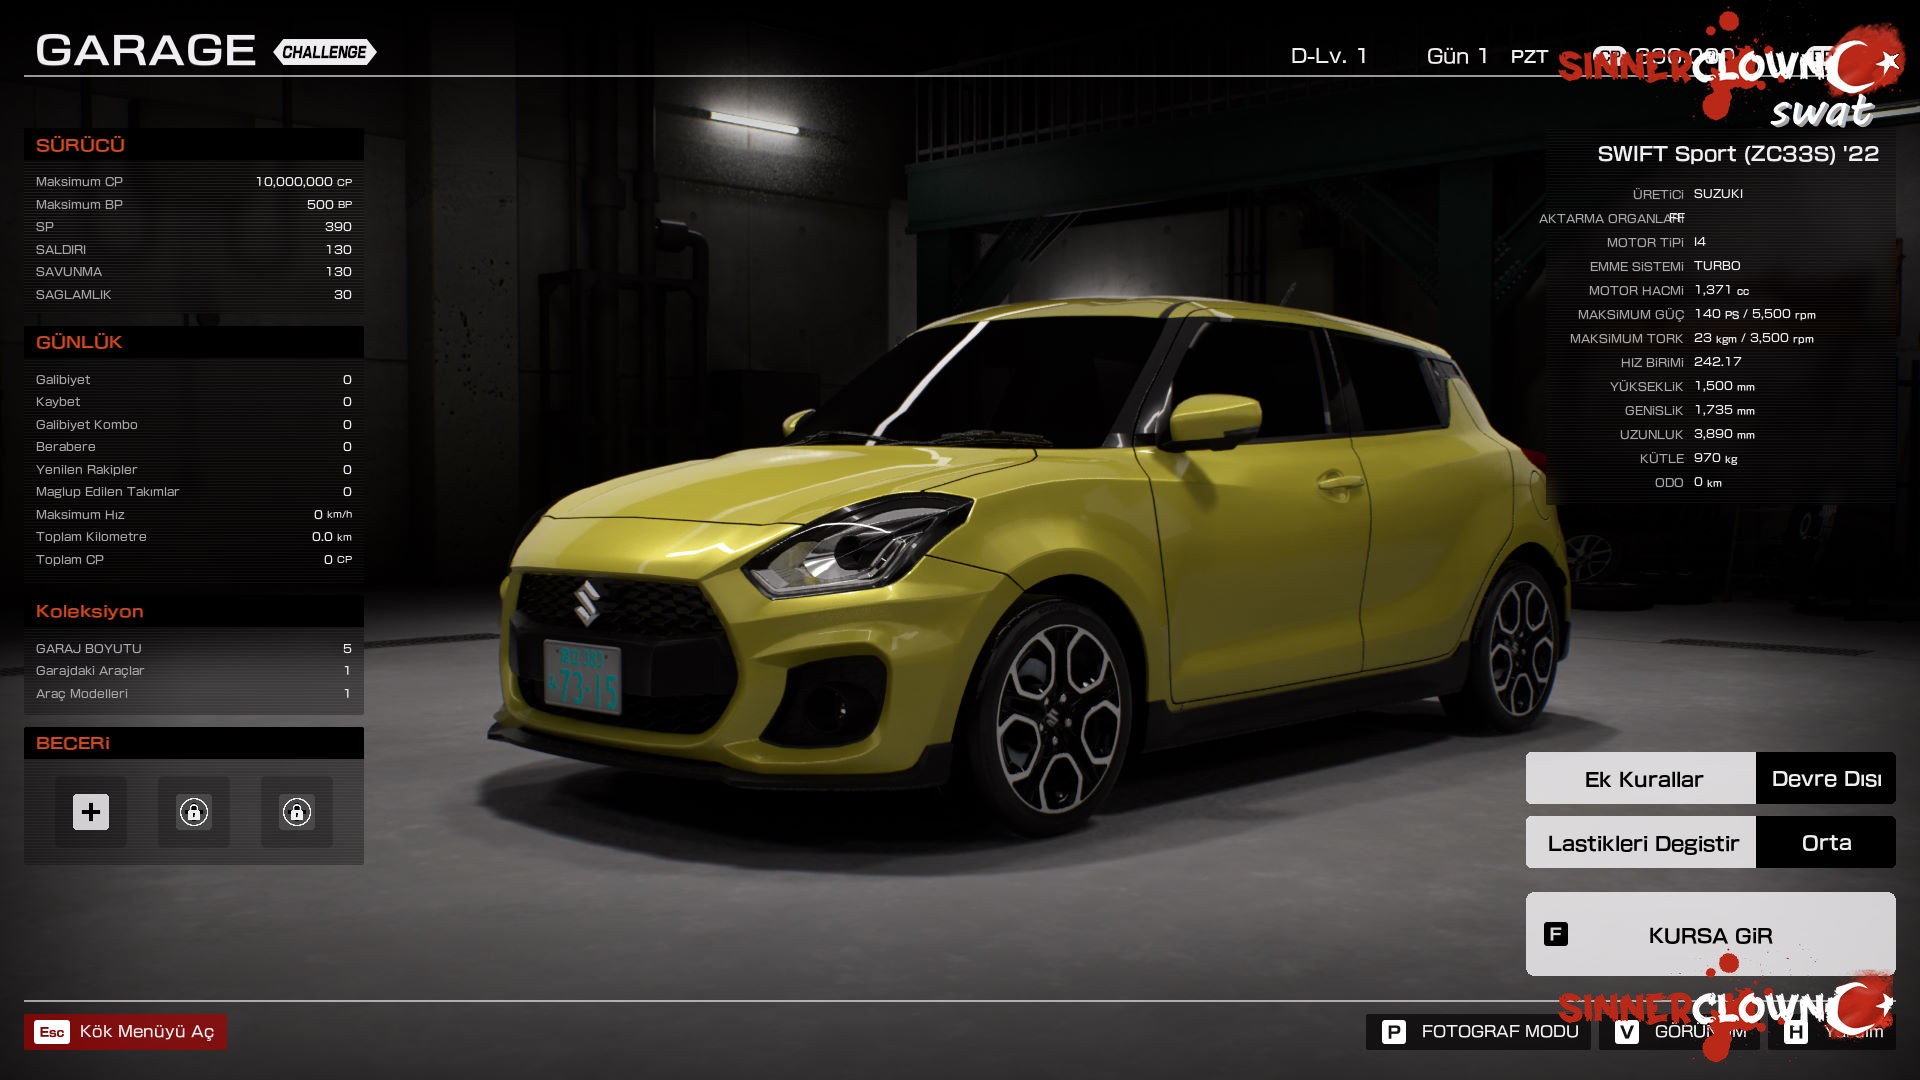Expand the Koleksiyon section header
This screenshot has height=1080, width=1920.
click(90, 611)
